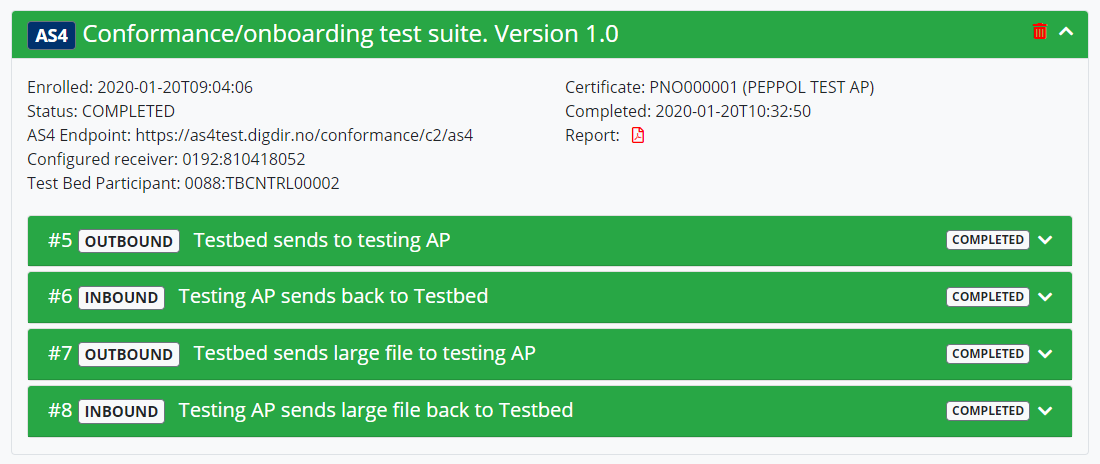
Task: Expand test #7 details chevron
Action: click(x=1047, y=354)
